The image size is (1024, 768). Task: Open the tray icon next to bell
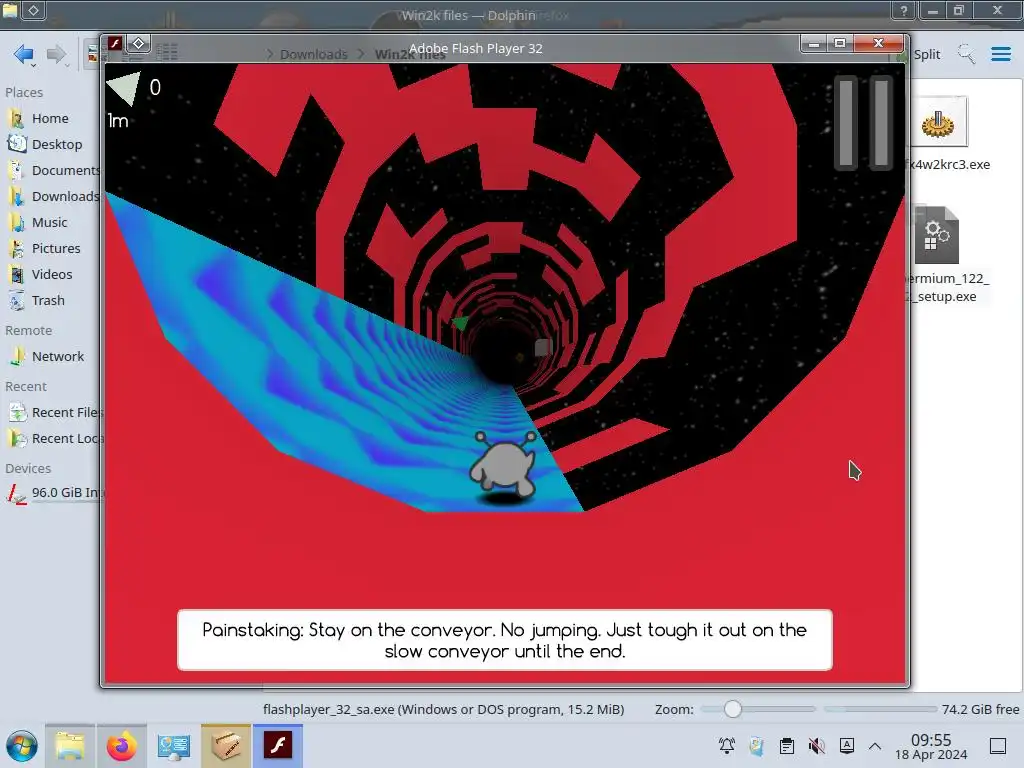point(757,746)
